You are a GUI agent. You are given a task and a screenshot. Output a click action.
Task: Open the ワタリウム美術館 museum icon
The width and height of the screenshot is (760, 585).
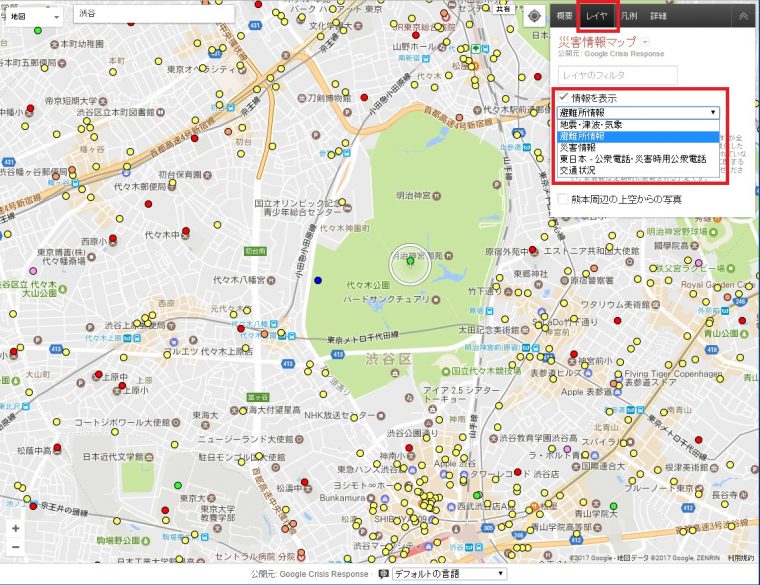(656, 304)
